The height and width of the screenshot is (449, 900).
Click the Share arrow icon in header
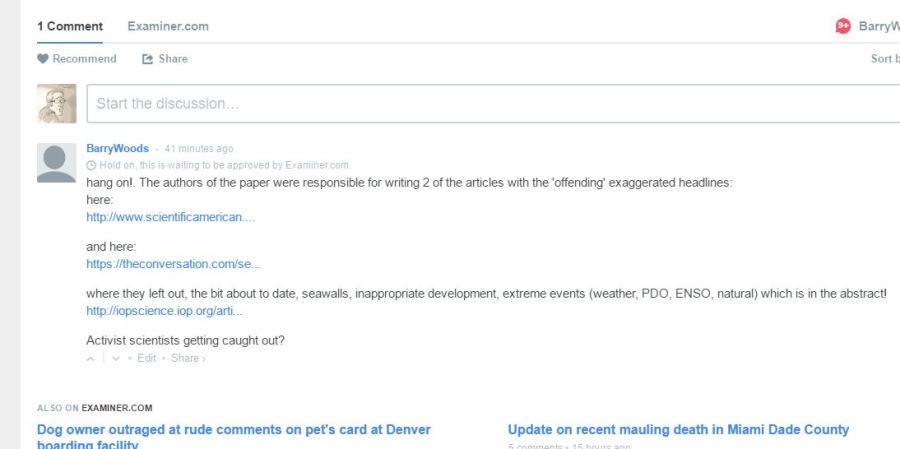coord(148,59)
